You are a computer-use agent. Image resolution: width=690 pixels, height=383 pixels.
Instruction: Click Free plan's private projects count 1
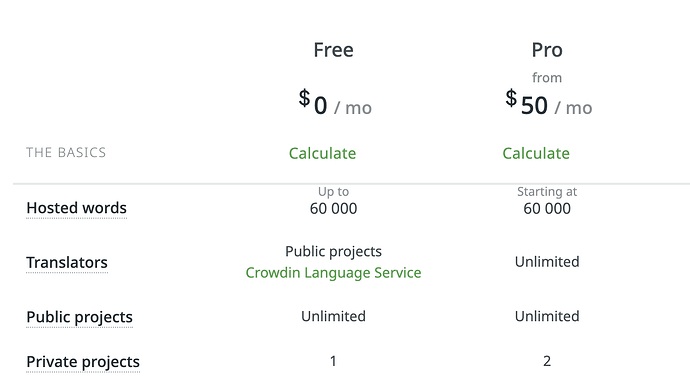click(333, 361)
